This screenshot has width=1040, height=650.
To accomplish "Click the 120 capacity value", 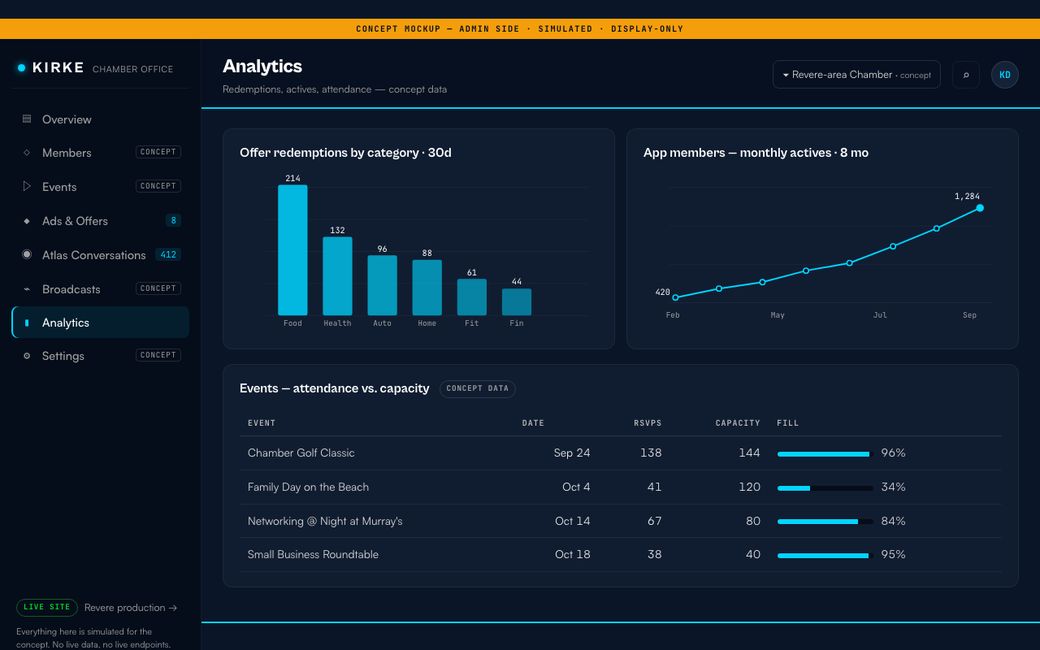I will [749, 487].
